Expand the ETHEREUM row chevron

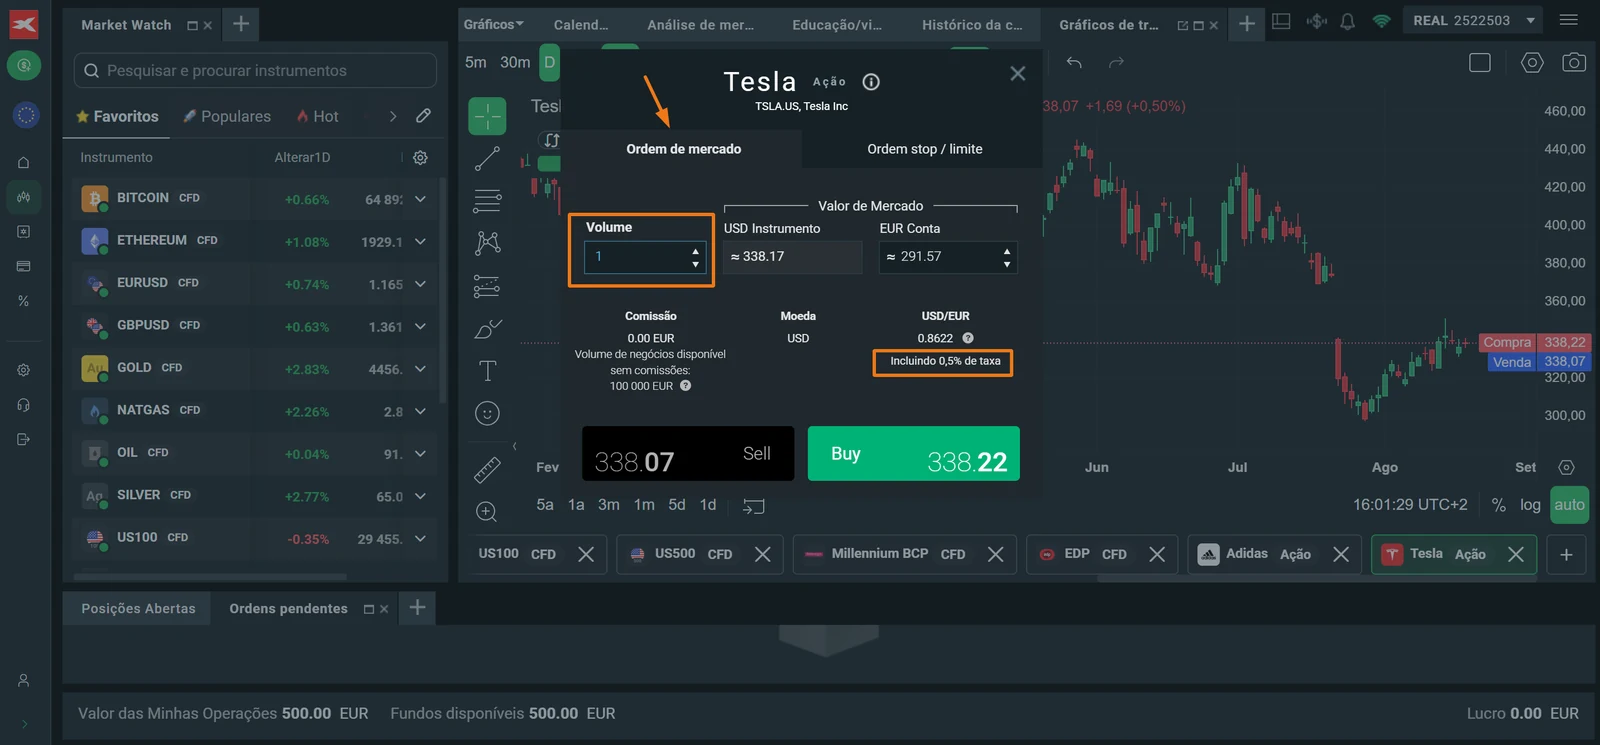tap(420, 241)
